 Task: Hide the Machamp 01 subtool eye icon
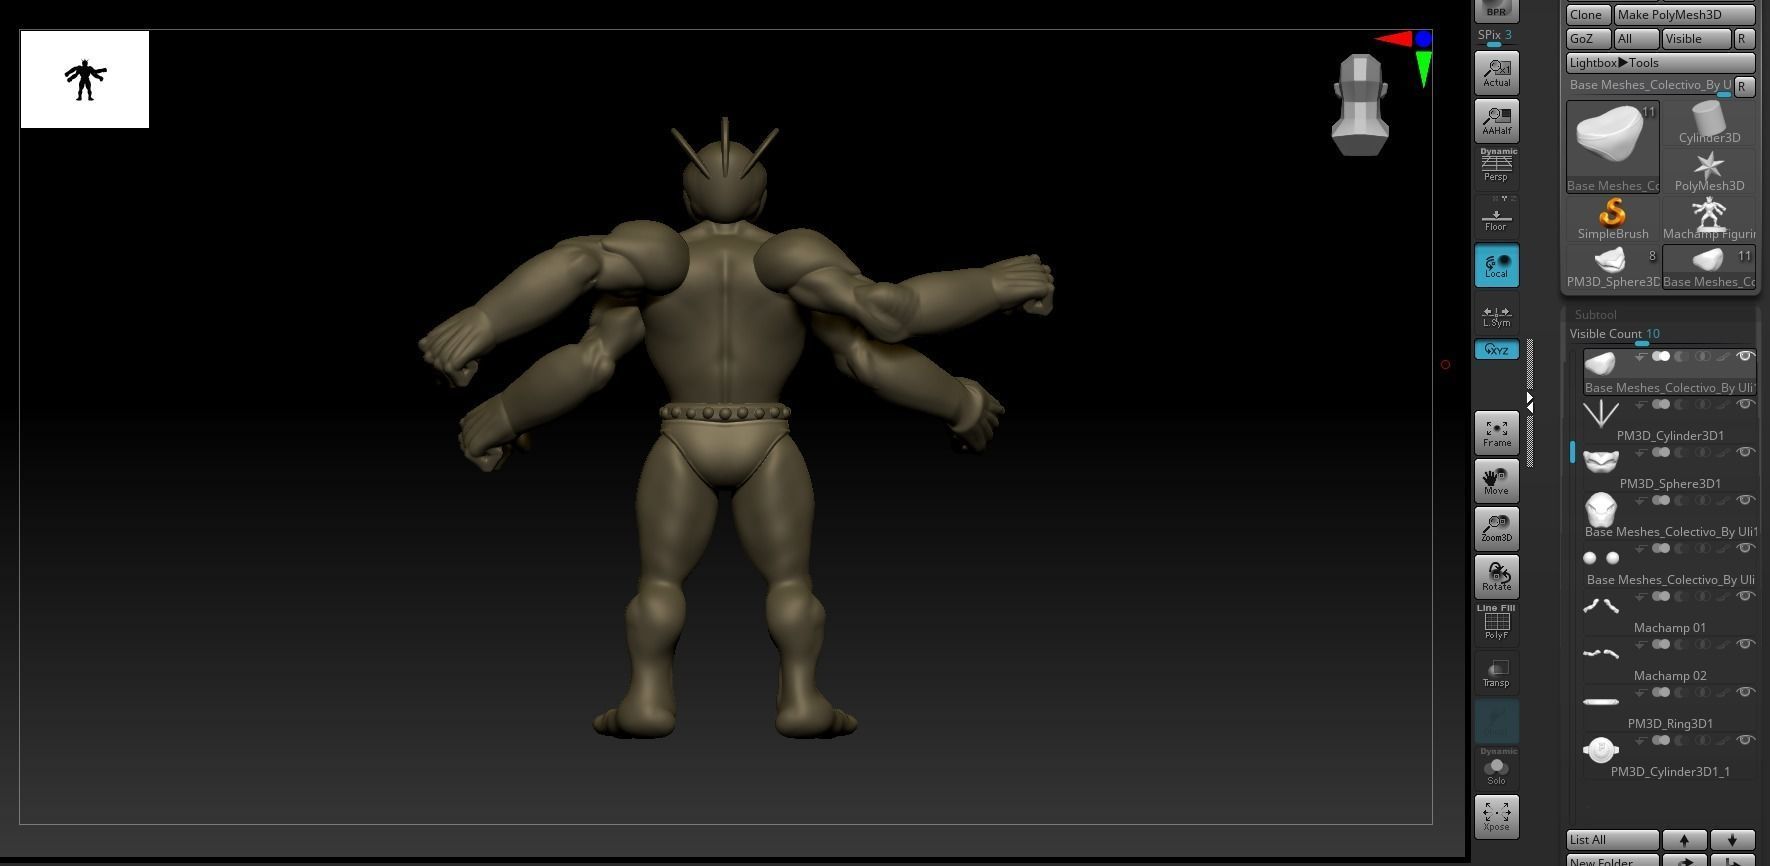point(1746,597)
